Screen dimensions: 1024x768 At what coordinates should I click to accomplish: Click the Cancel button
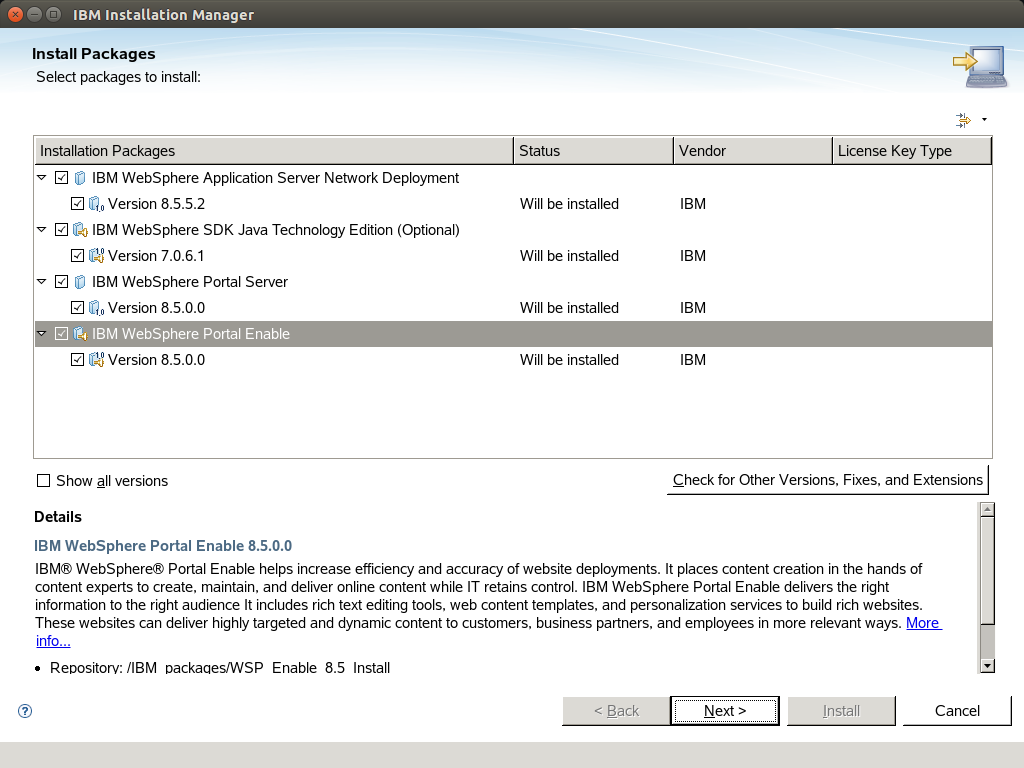pos(957,711)
